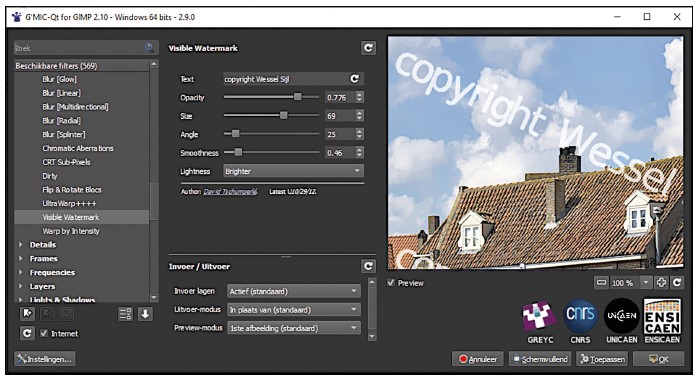Click the add-to-favorites icon below filter list
The height and width of the screenshot is (380, 697).
[x=28, y=314]
